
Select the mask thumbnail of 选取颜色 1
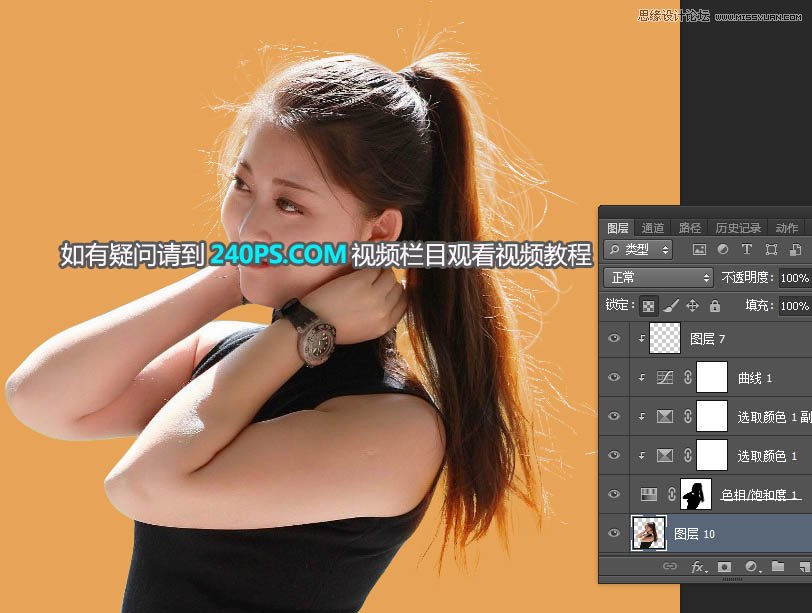tap(712, 455)
